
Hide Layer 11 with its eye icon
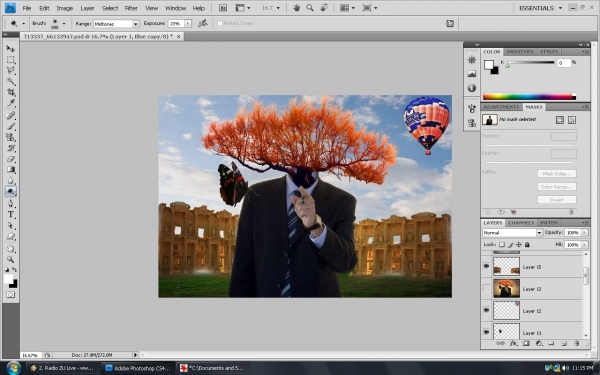pos(486,332)
